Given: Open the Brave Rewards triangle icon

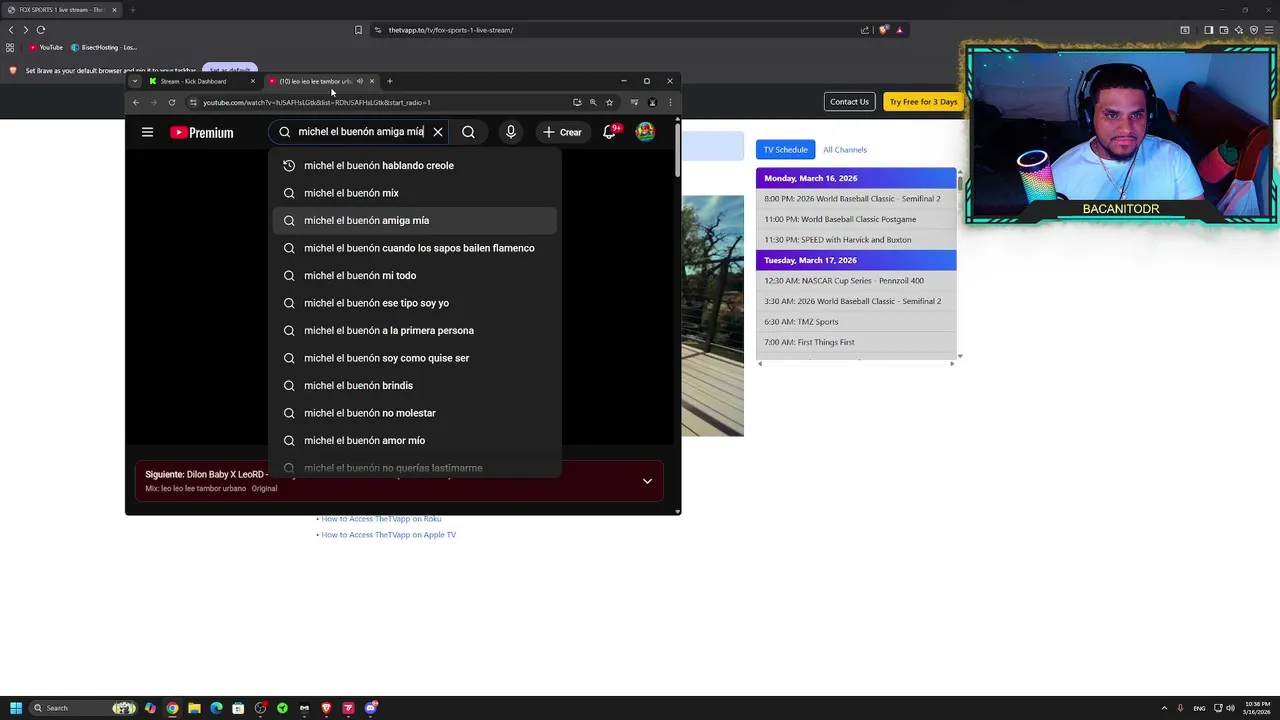Looking at the screenshot, I should tap(899, 30).
